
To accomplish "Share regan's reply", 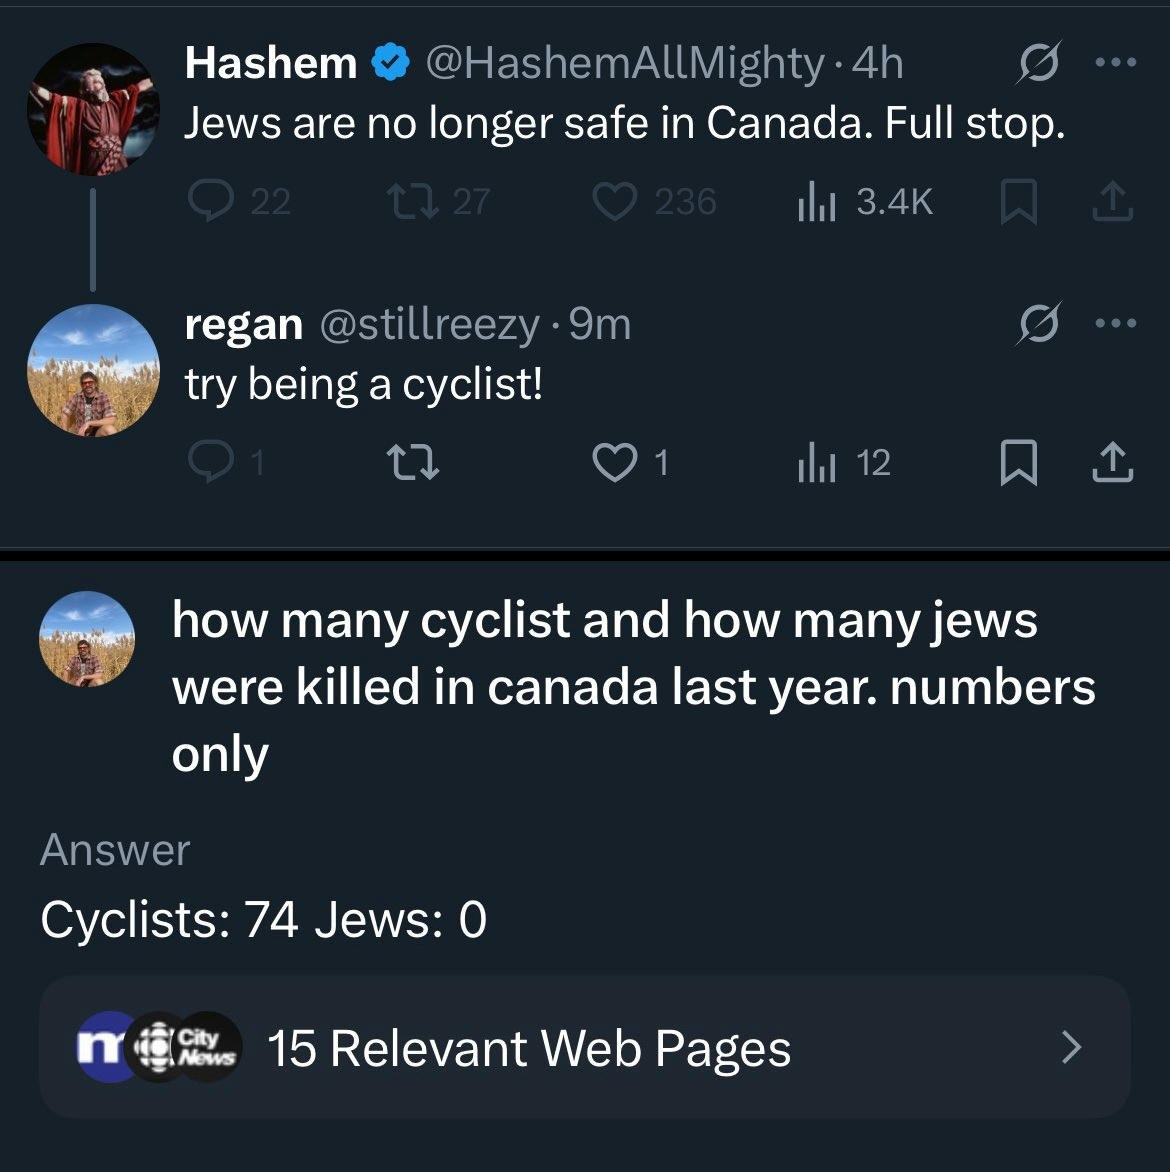I will click(1112, 463).
